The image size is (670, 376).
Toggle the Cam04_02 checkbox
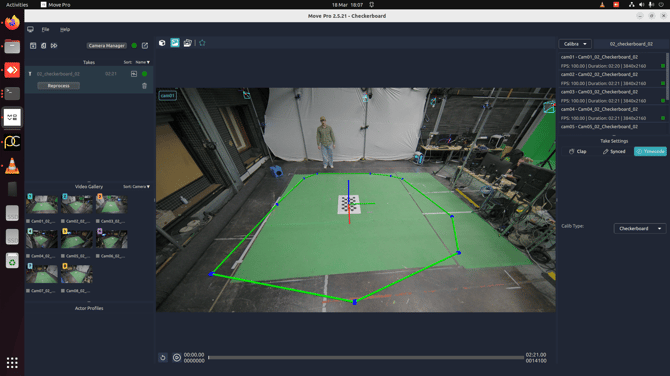[28, 256]
